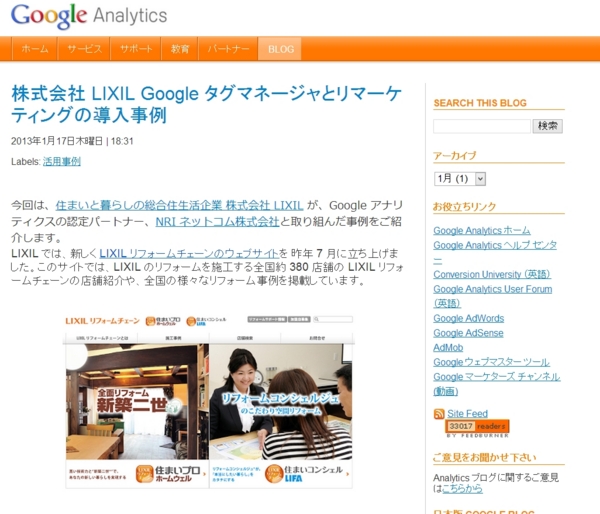Click the こちらから feedback link
600x514 pixels.
pos(462,489)
